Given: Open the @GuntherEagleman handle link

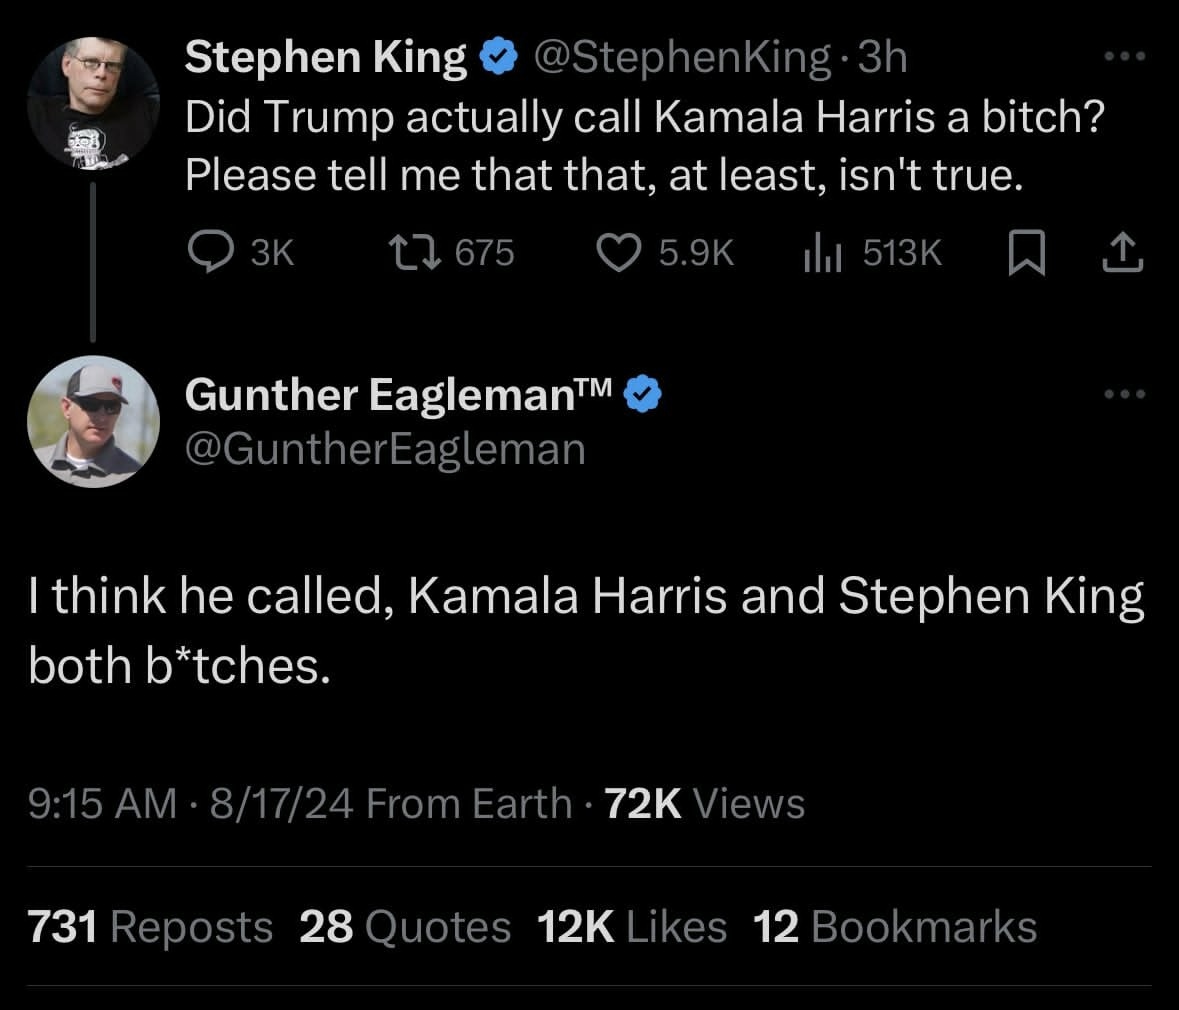Looking at the screenshot, I should pyautogui.click(x=385, y=448).
